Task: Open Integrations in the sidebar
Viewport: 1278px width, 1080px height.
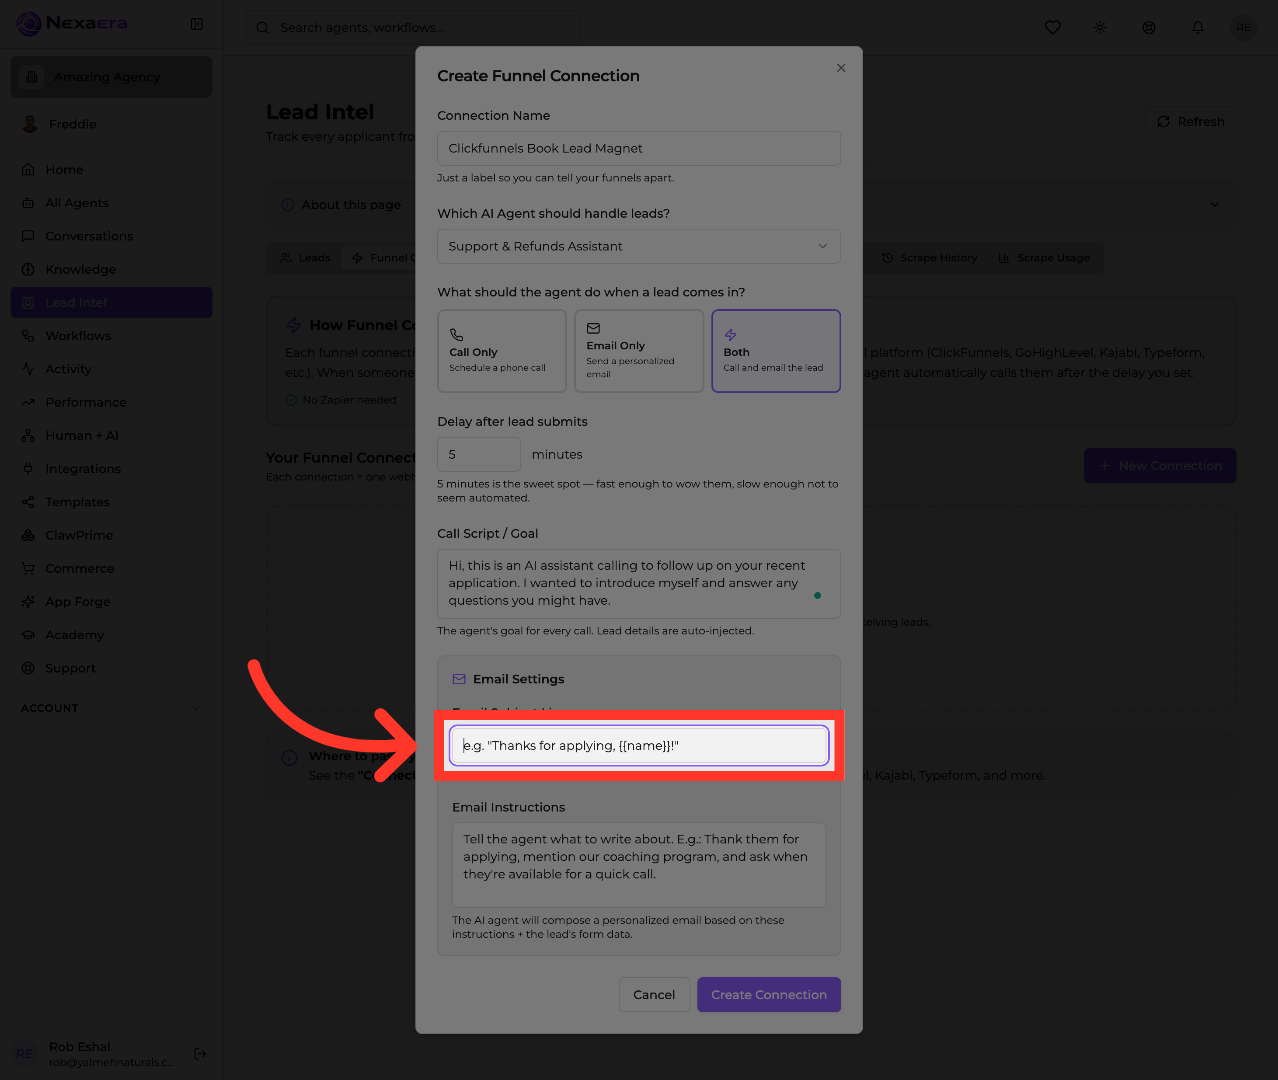Action: coord(111,469)
